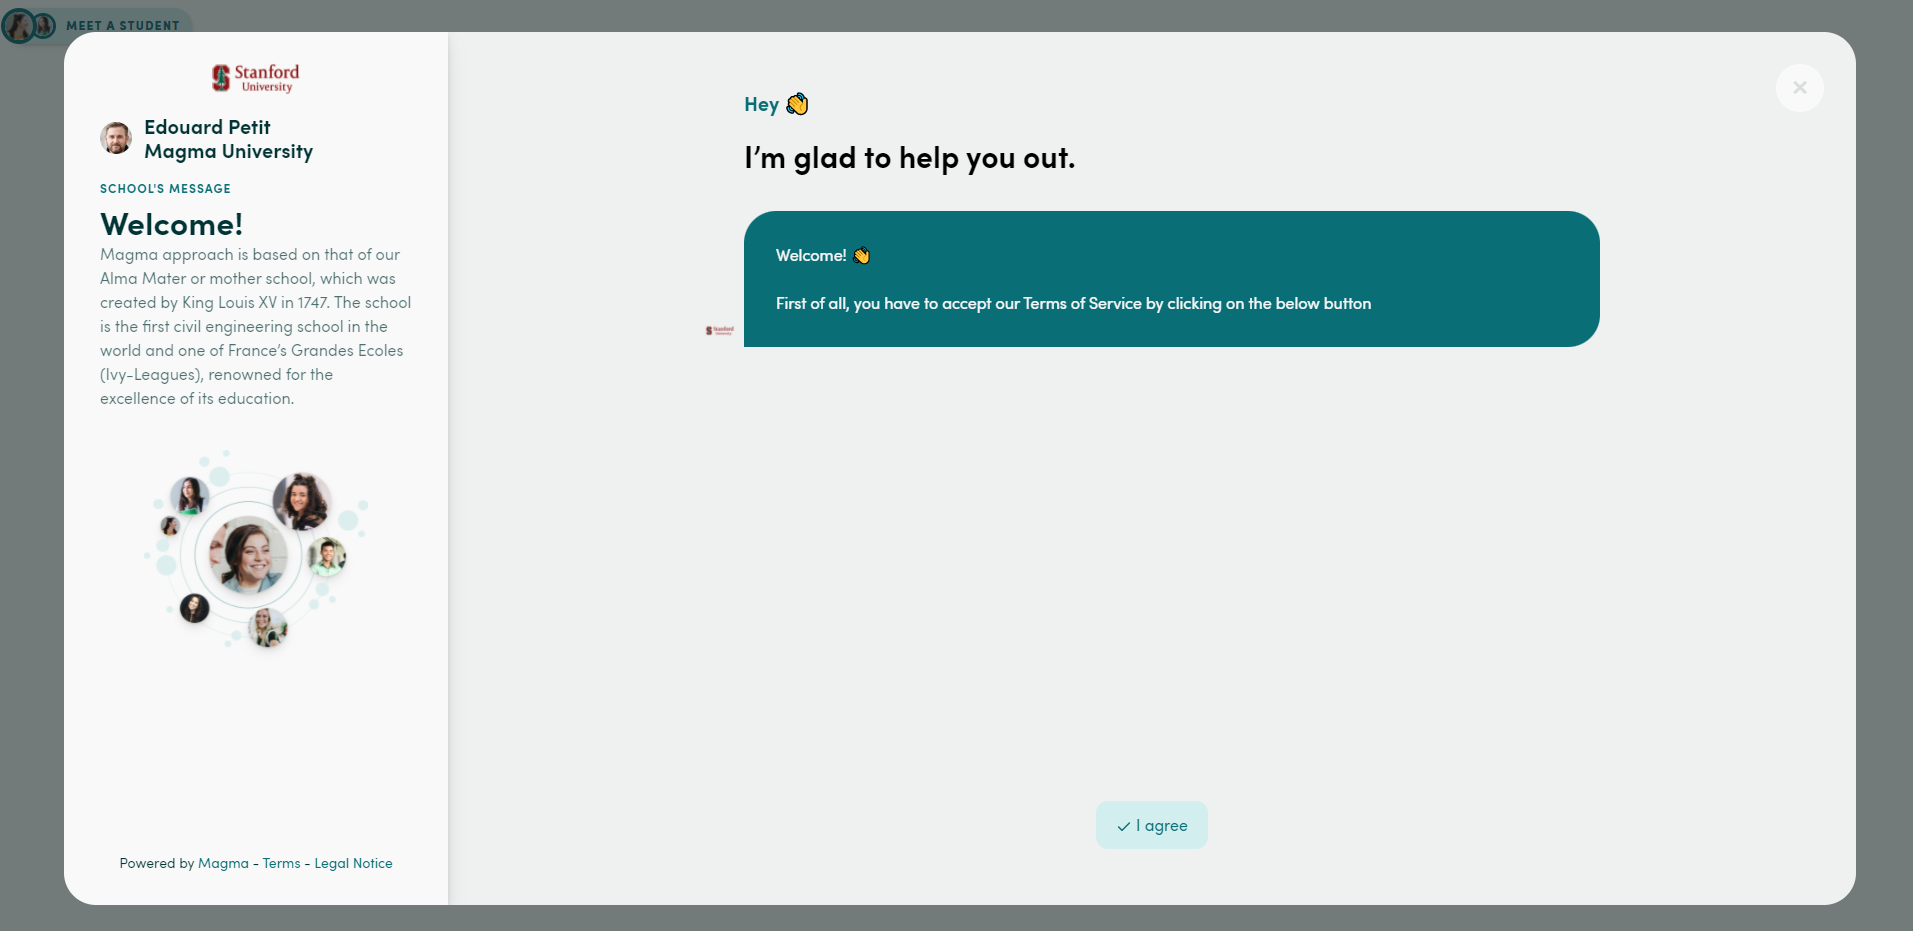Select the bottom-left dark student portrait
The width and height of the screenshot is (1913, 931).
coord(194,607)
